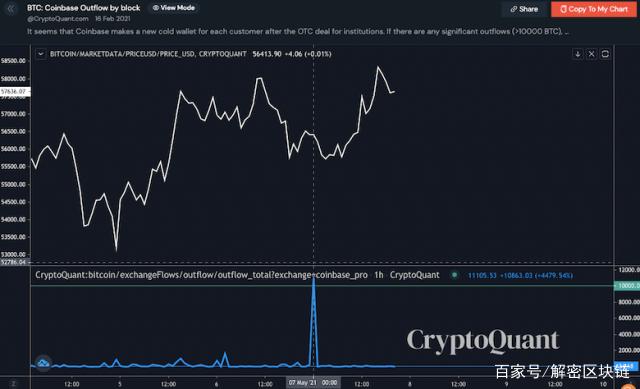
Task: Click the cloud logo icon in outflow pane
Action: pos(43,362)
